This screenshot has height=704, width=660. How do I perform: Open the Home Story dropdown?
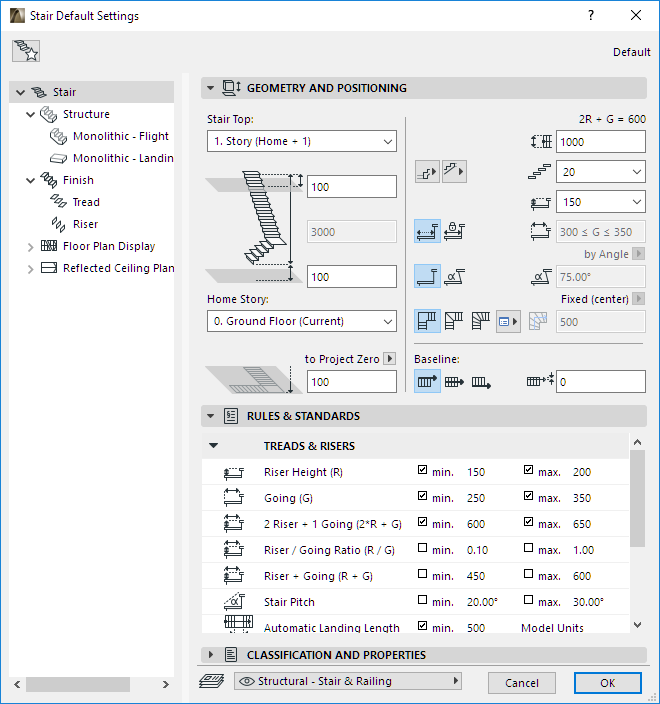pyautogui.click(x=302, y=321)
